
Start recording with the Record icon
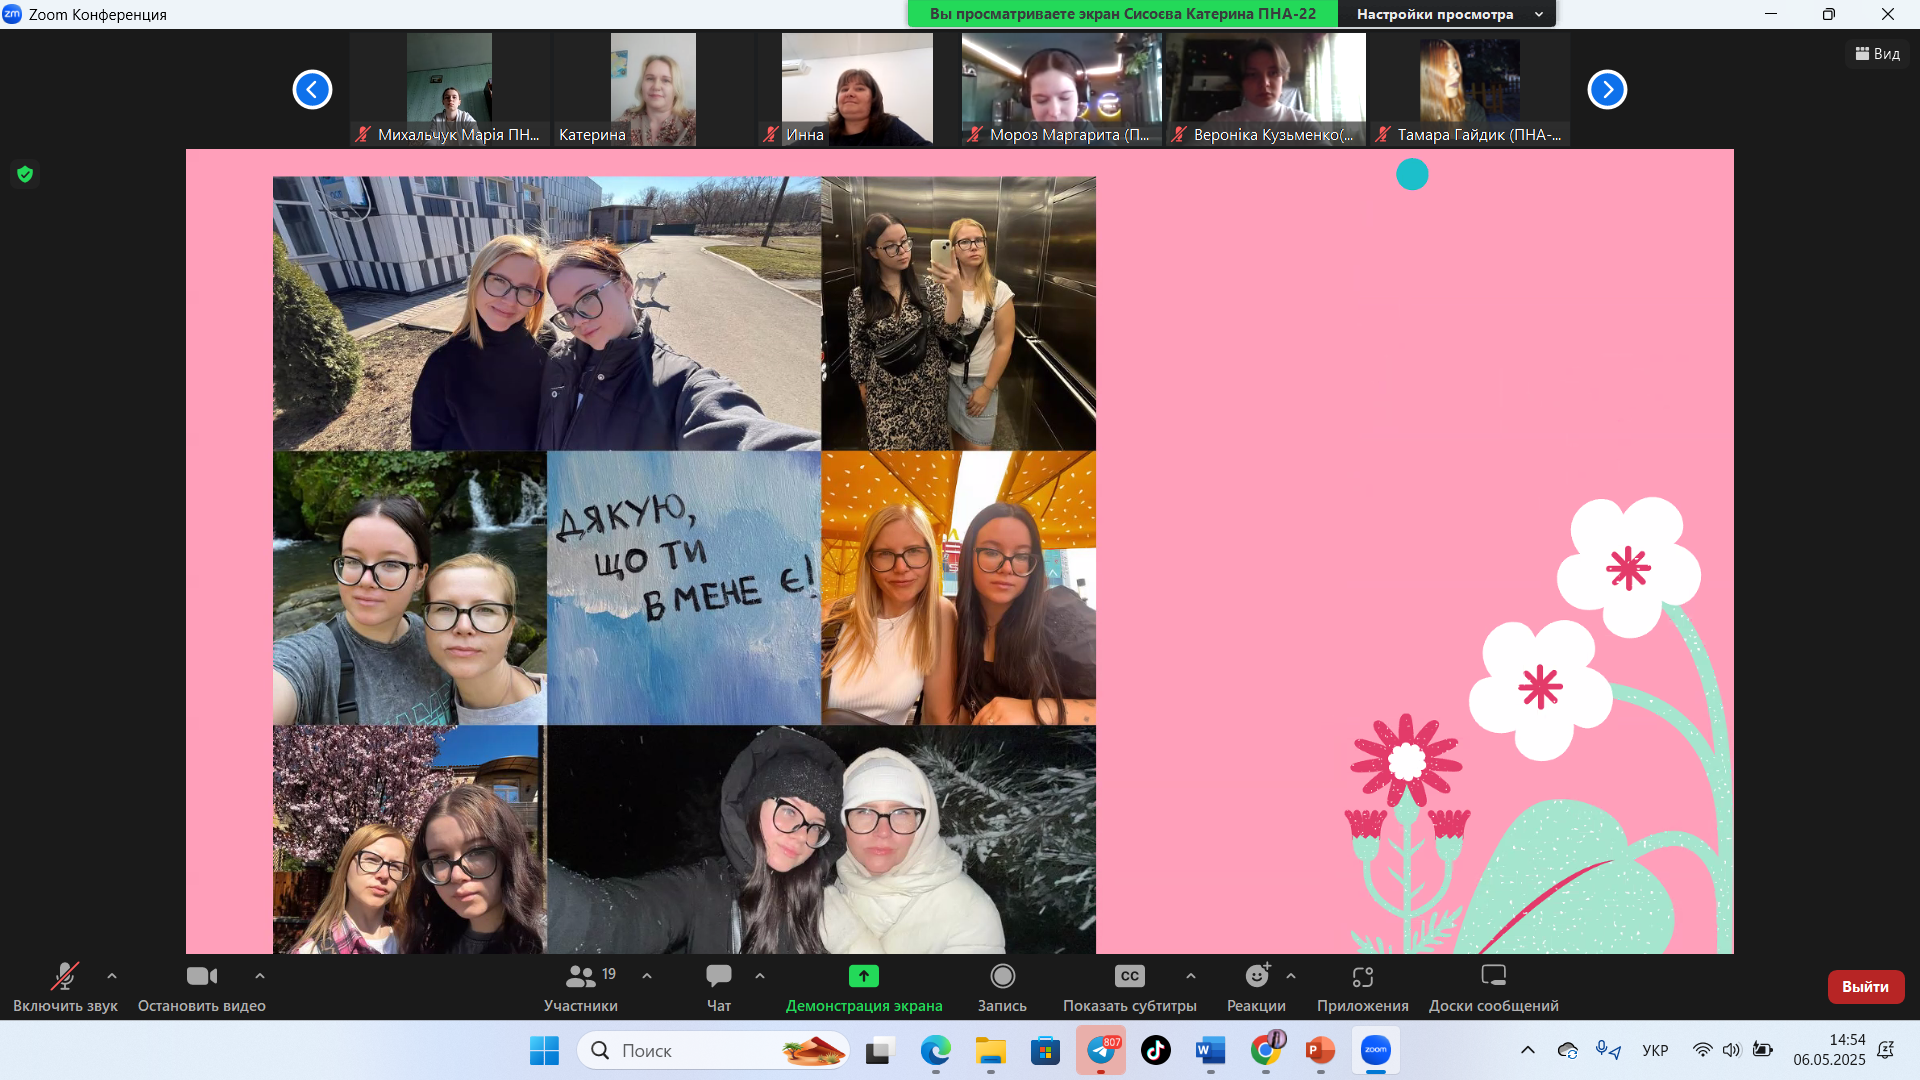pos(1002,976)
